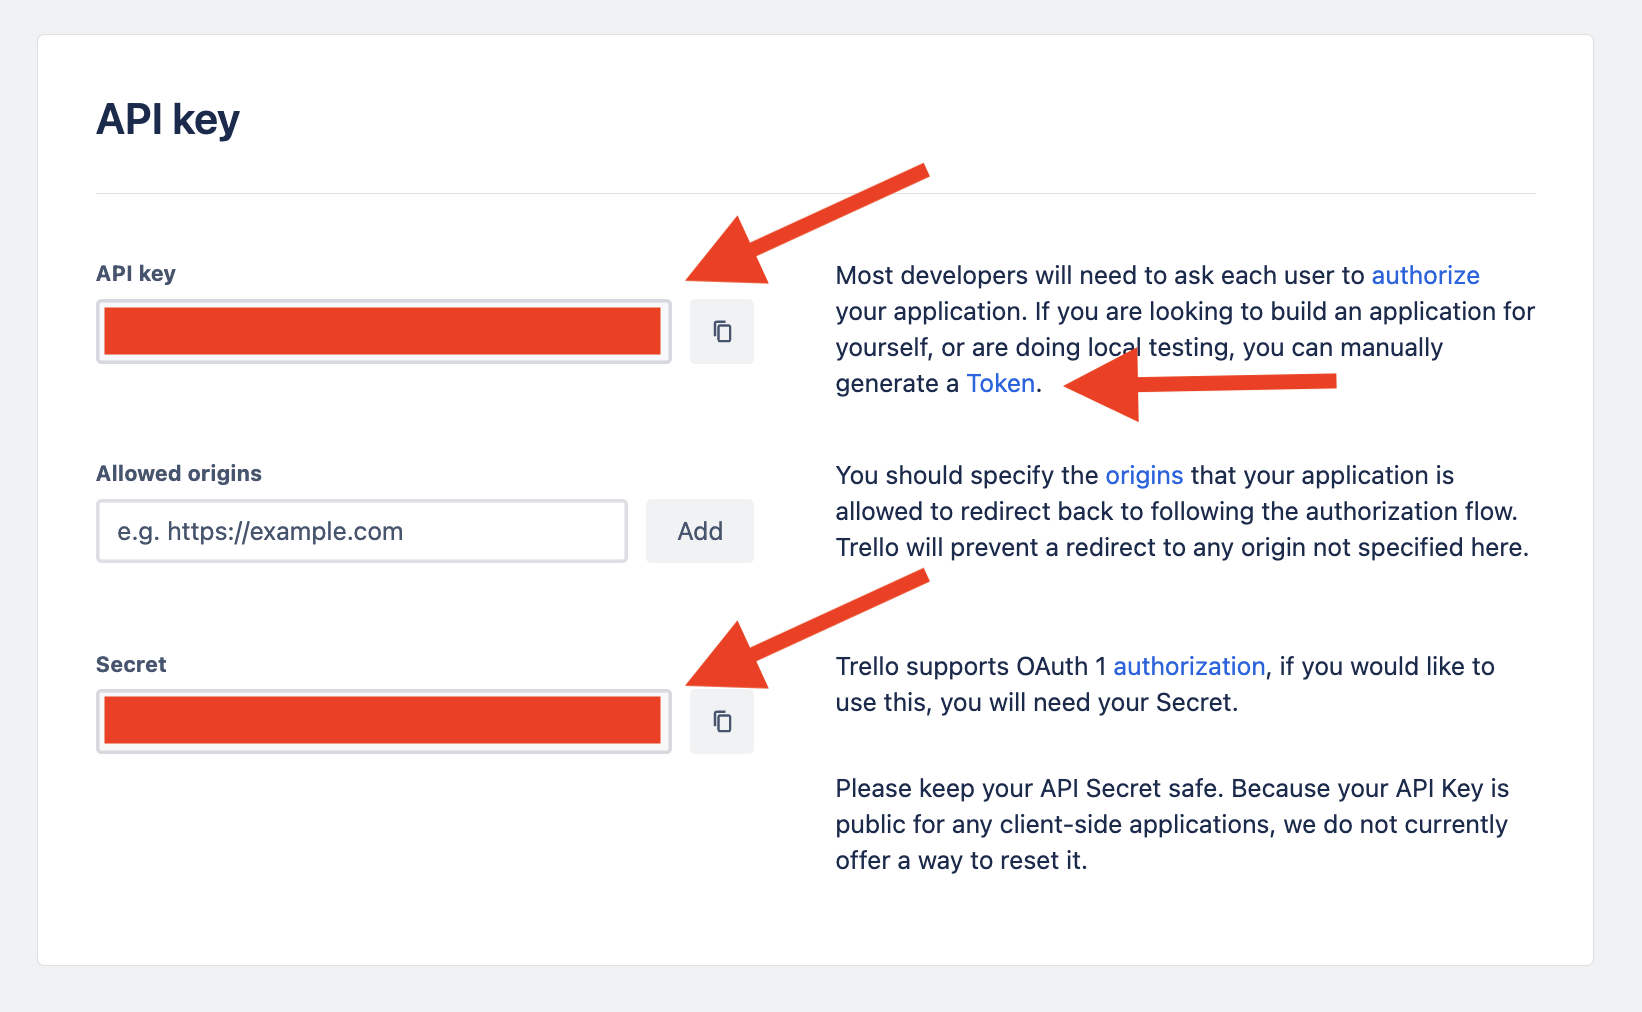Click the Allowed origins label

(x=179, y=474)
